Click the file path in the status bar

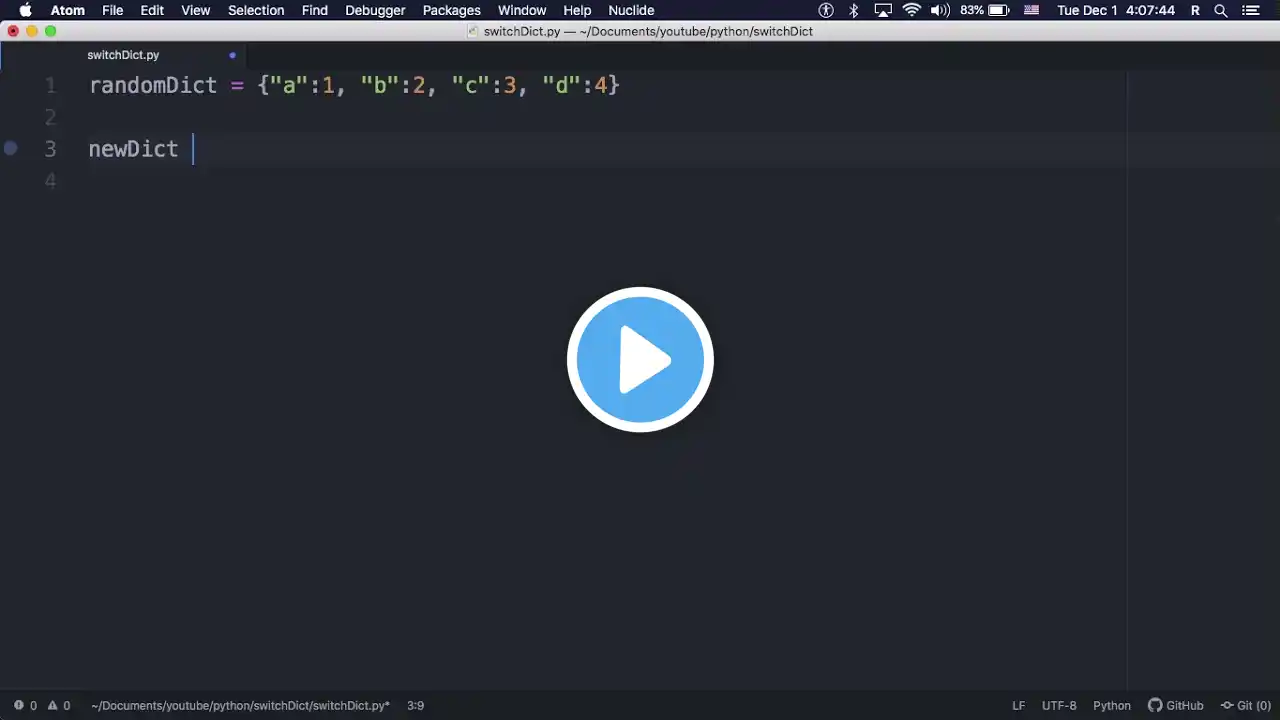[x=240, y=705]
